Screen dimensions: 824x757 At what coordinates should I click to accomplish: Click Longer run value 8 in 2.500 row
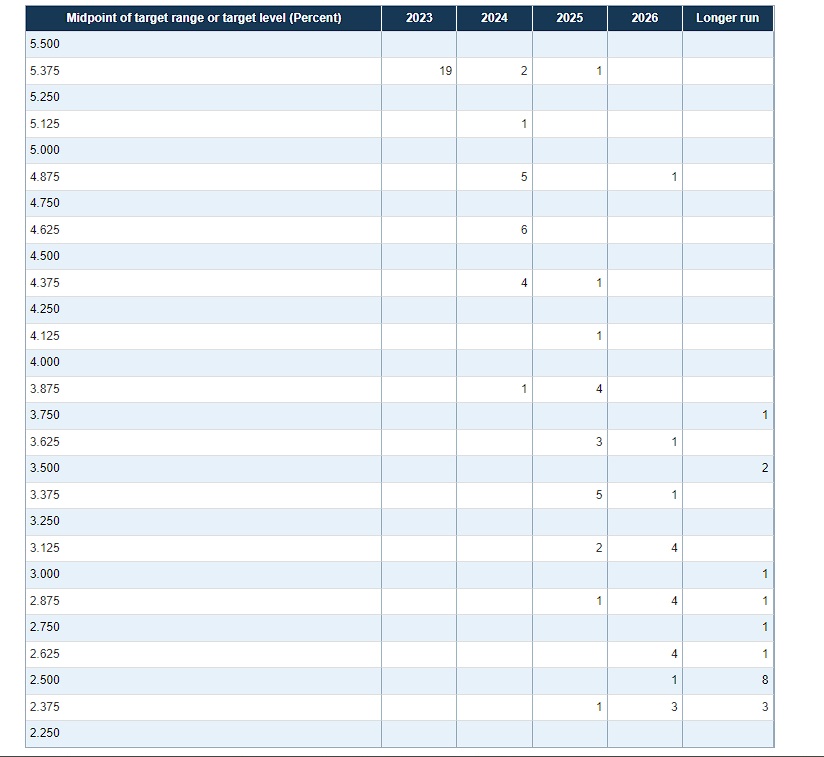765,680
